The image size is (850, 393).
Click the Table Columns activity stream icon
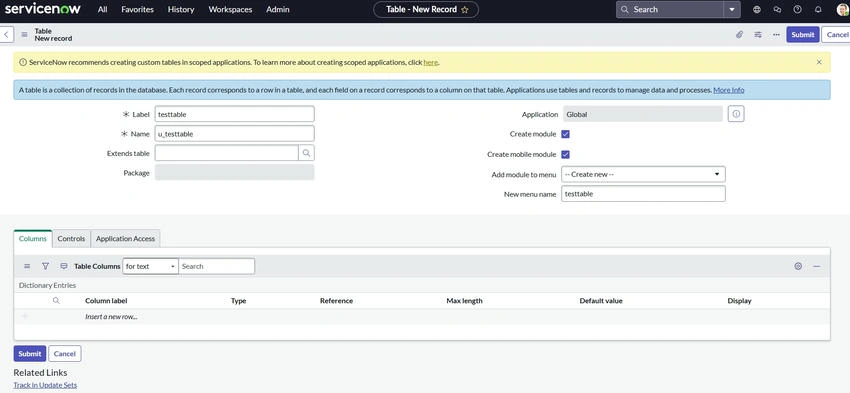tap(64, 266)
